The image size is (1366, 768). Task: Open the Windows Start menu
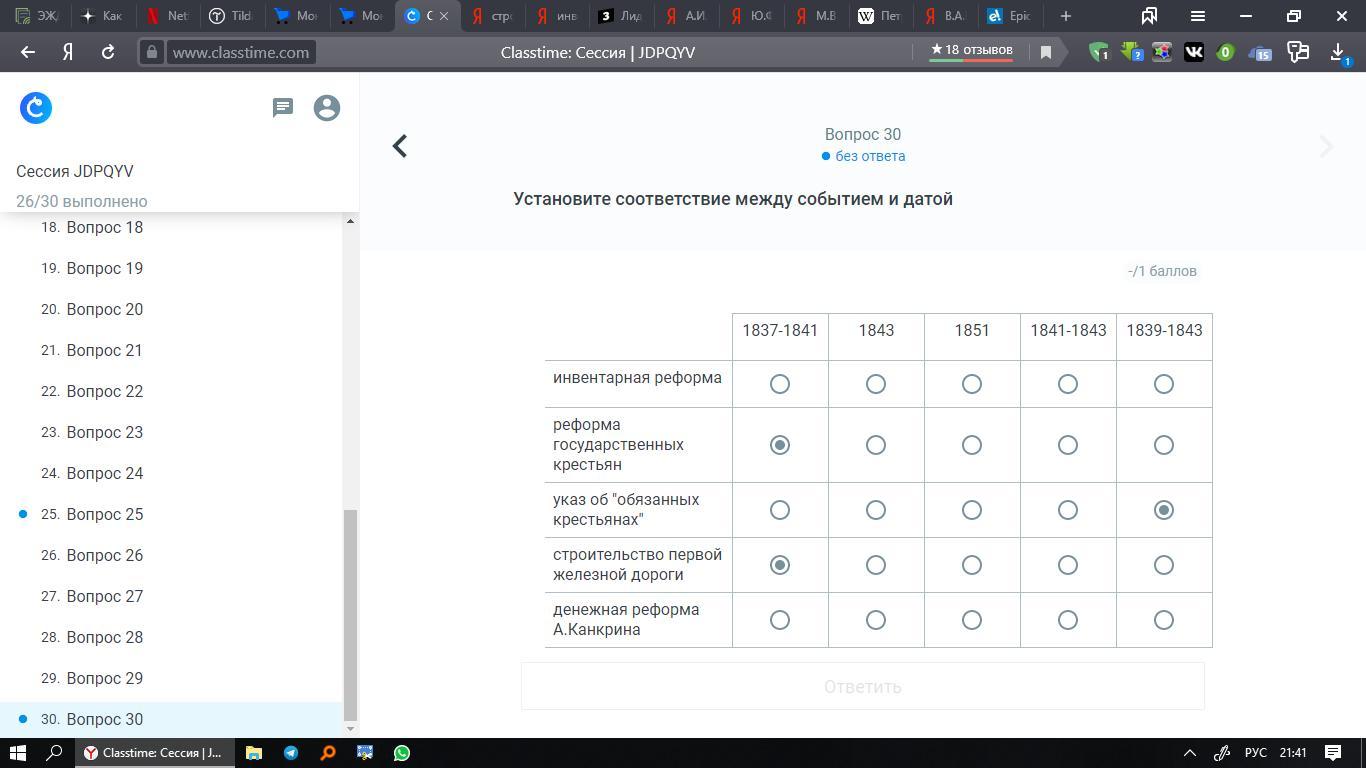click(x=17, y=753)
